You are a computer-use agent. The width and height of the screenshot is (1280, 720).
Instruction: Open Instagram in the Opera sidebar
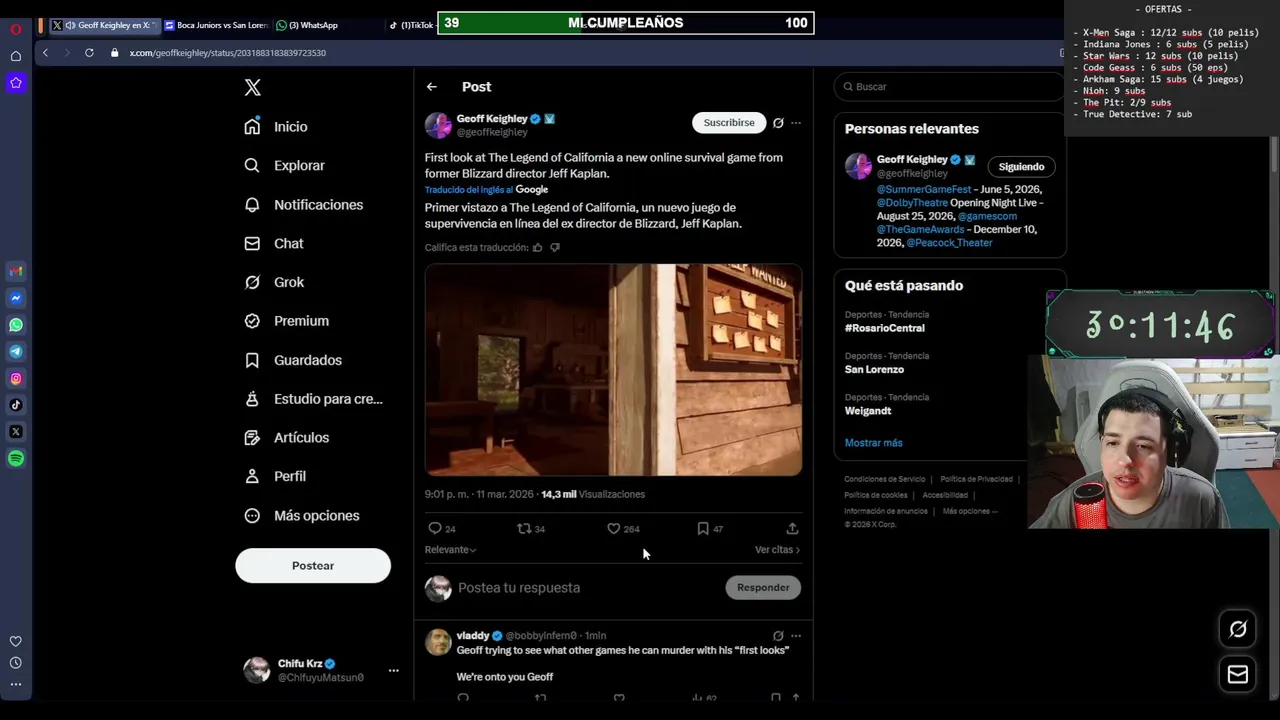[x=16, y=378]
